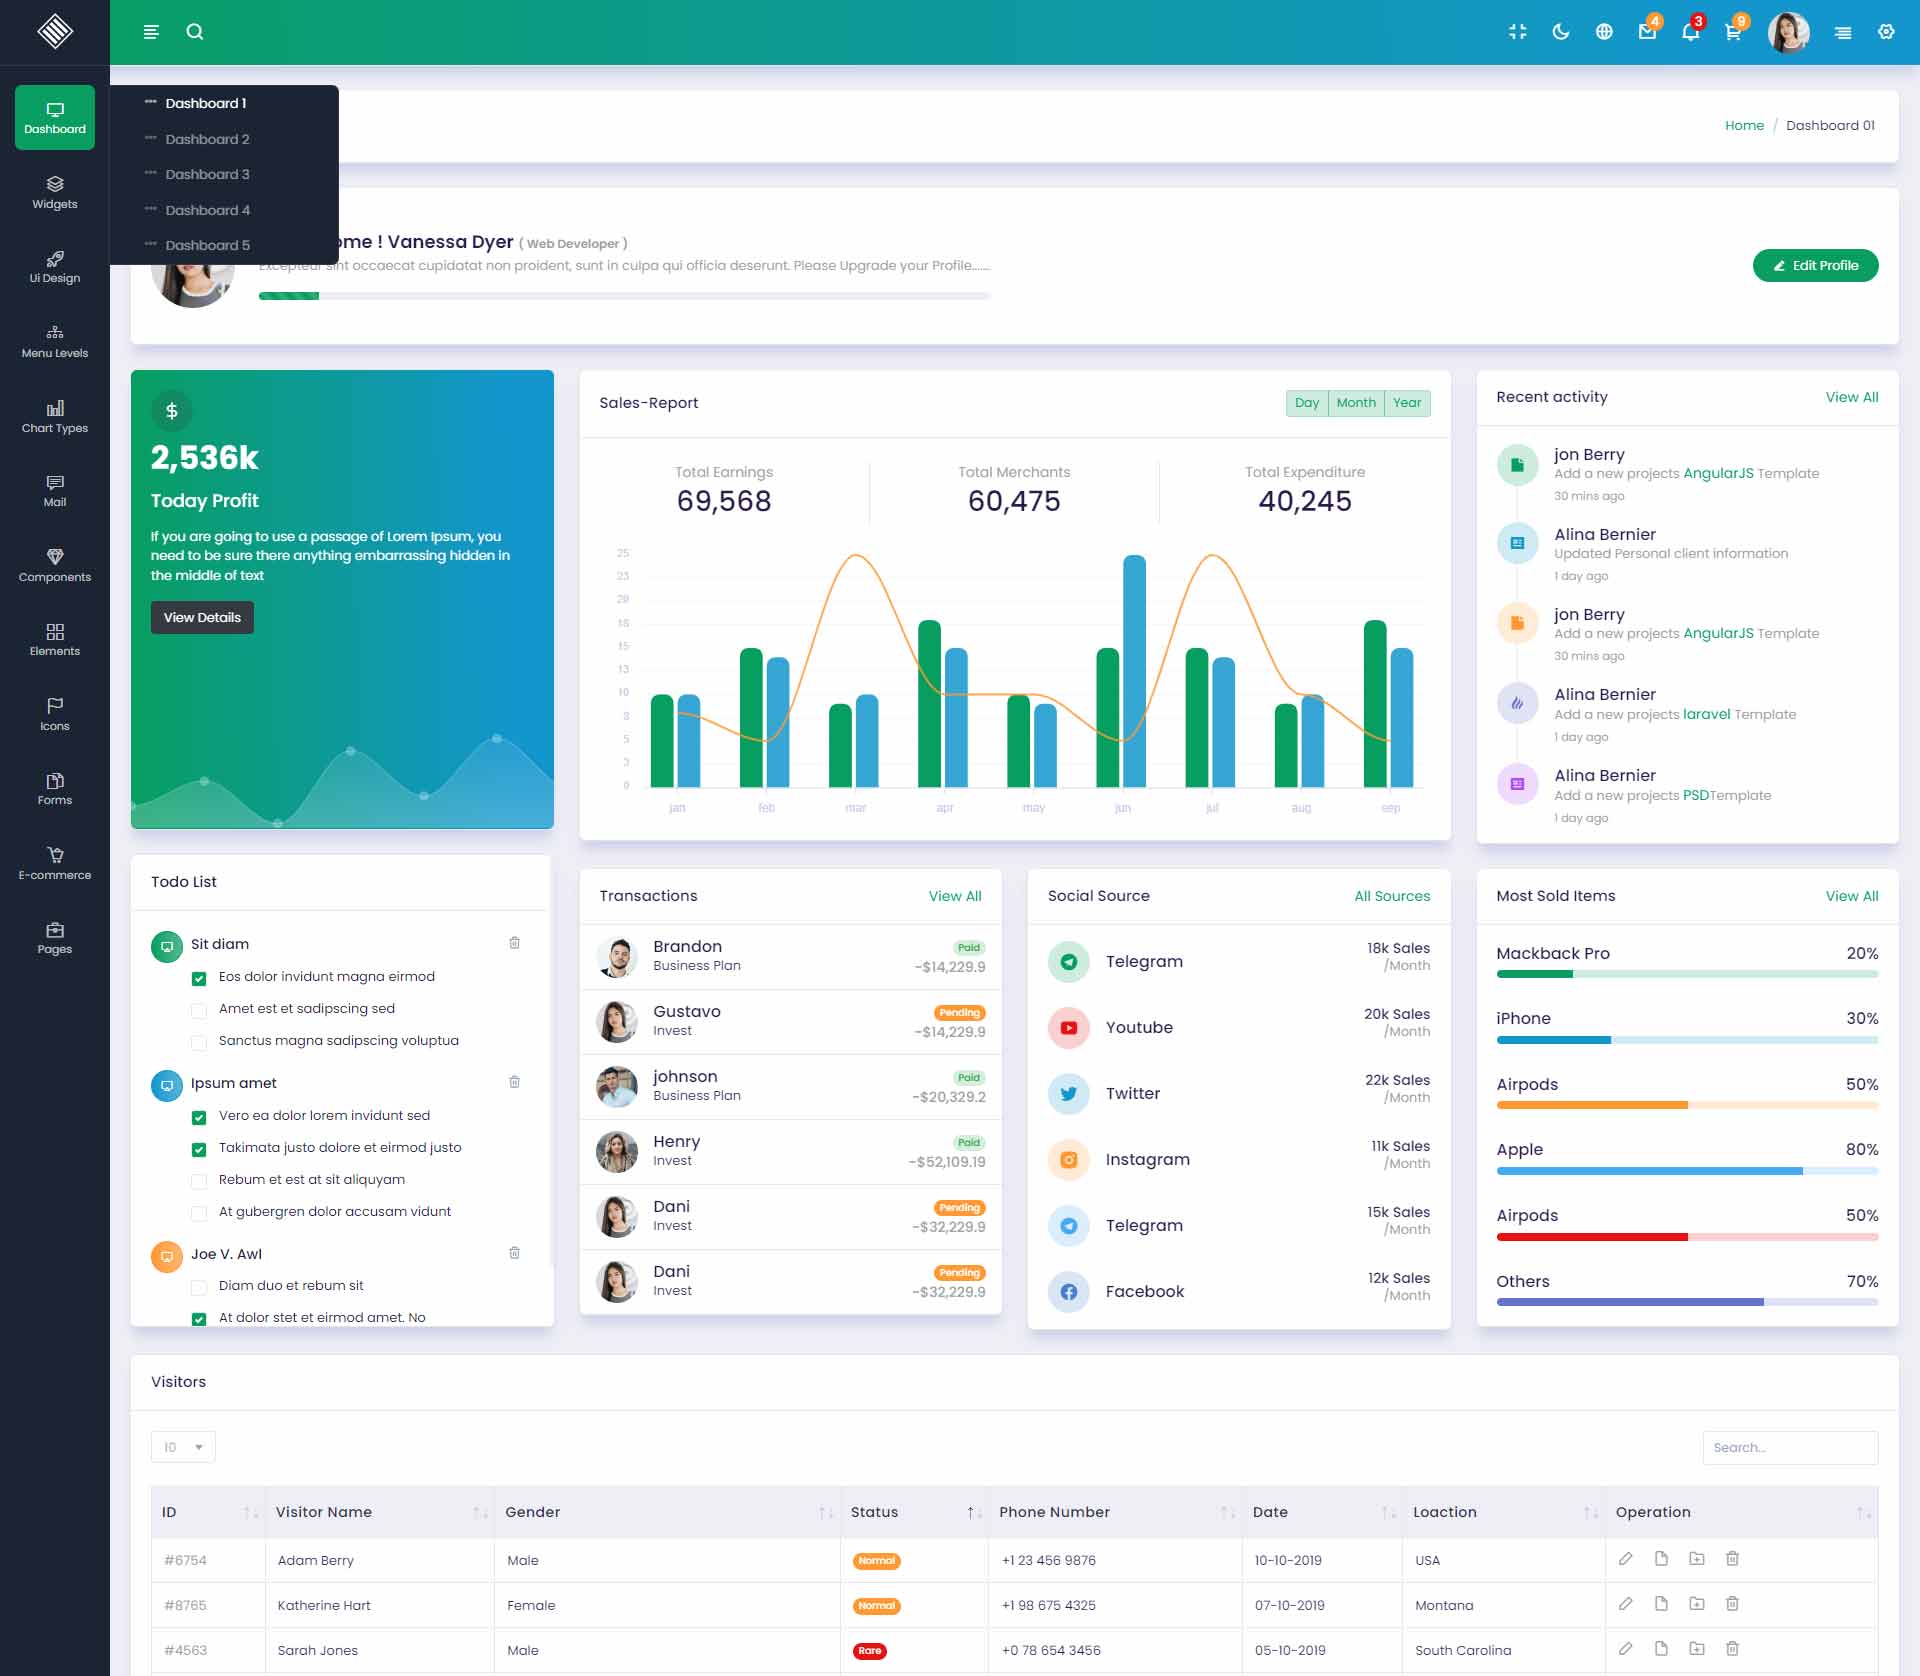Click the notifications bell icon
The width and height of the screenshot is (1920, 1676).
[1690, 32]
